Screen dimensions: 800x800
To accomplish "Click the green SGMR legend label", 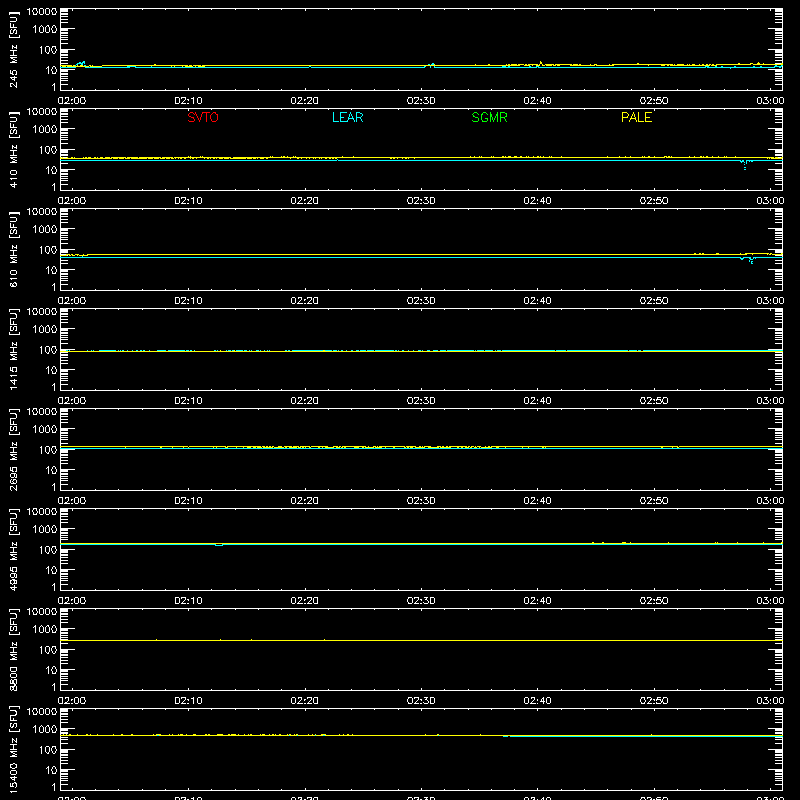I will [489, 117].
